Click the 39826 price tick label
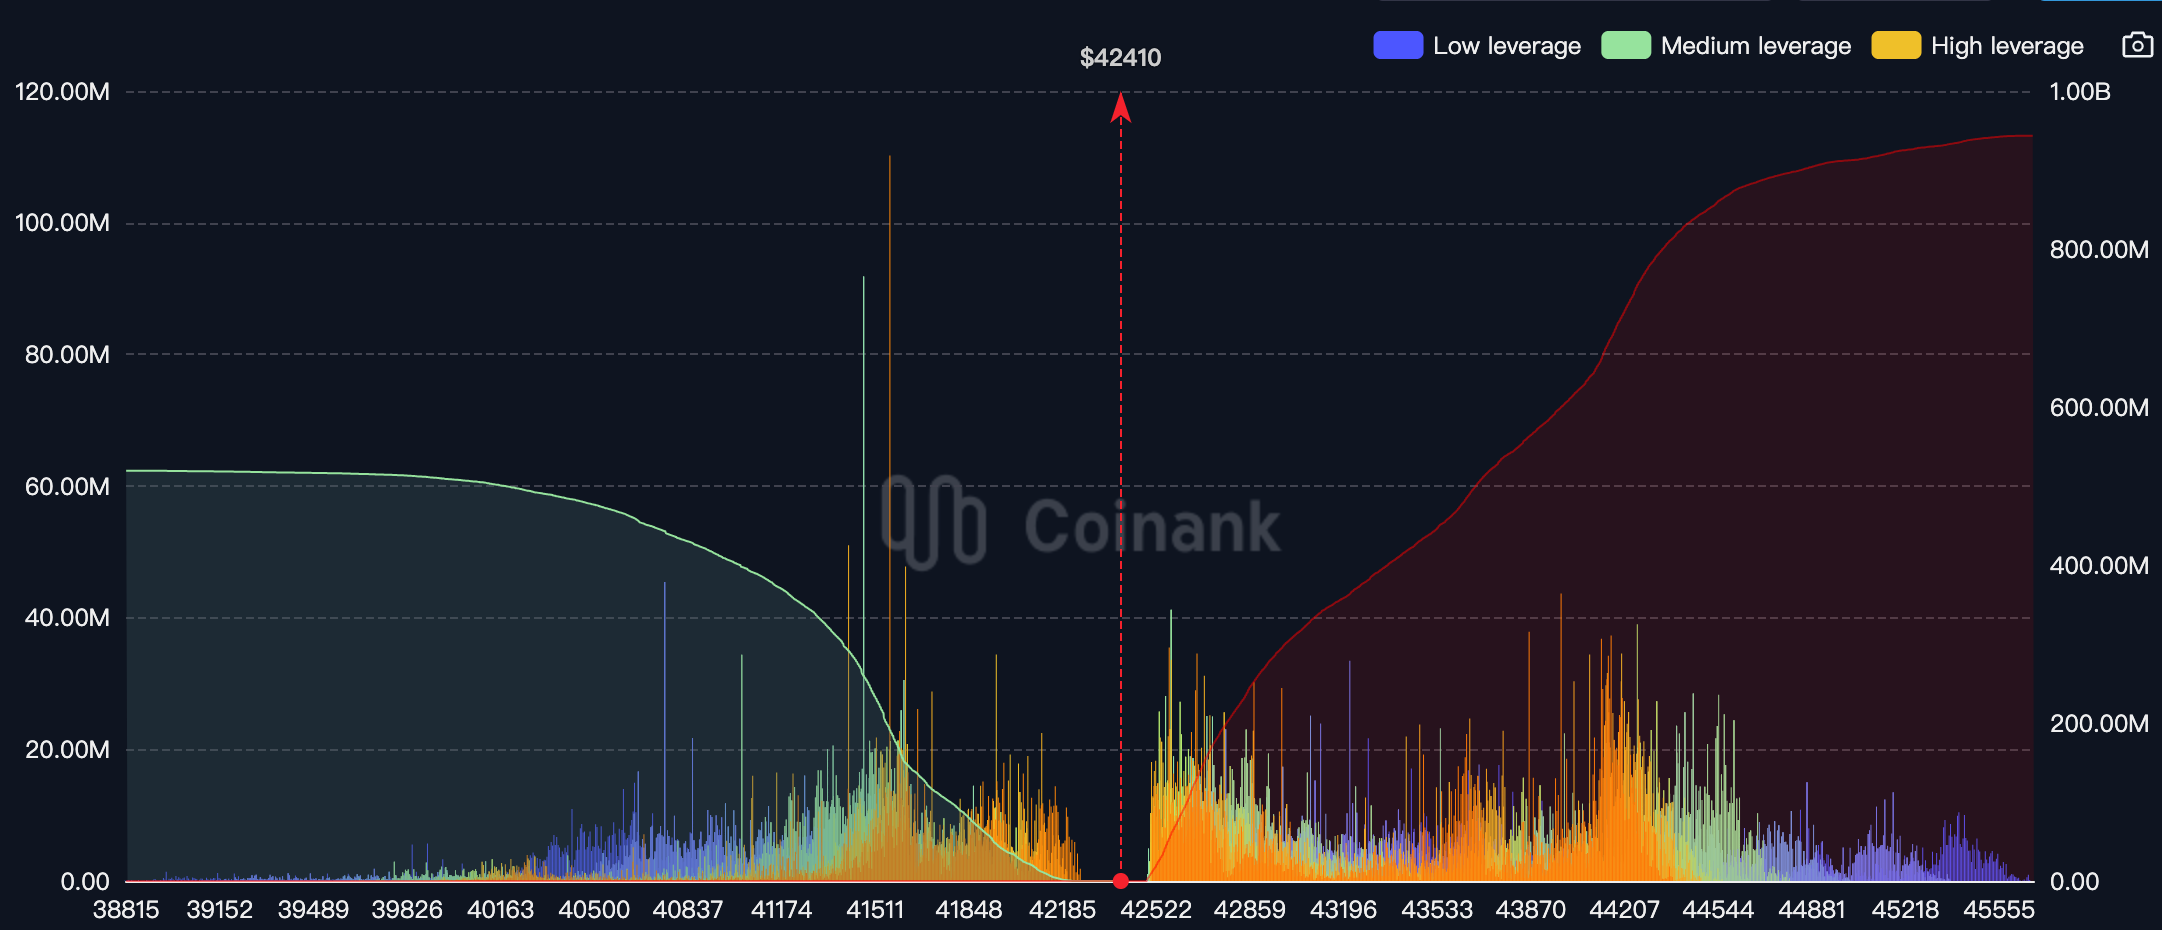 click(407, 910)
